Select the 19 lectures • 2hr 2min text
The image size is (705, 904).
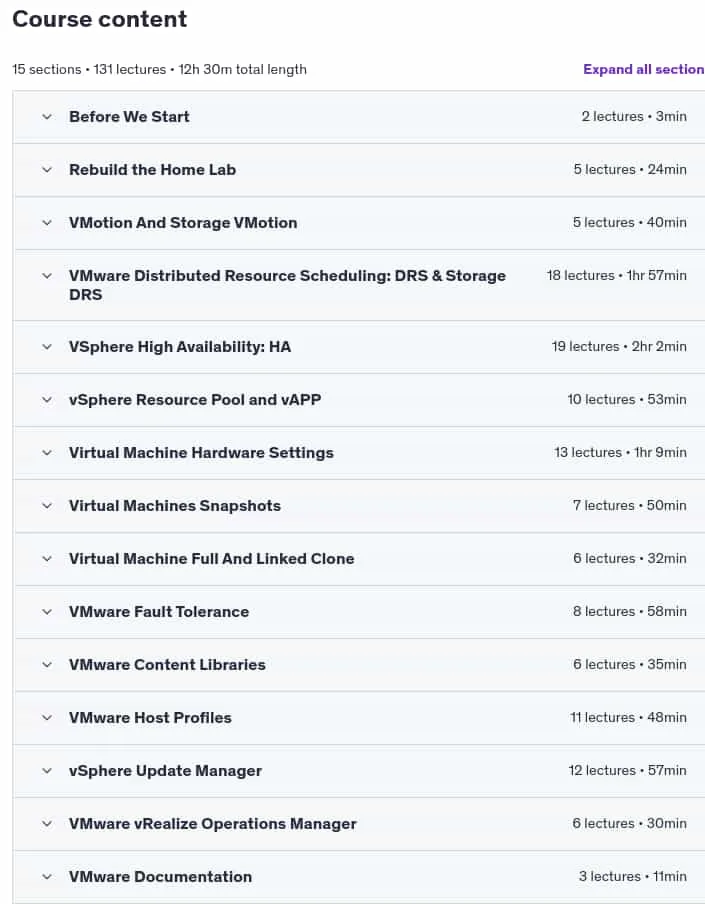pyautogui.click(x=619, y=346)
